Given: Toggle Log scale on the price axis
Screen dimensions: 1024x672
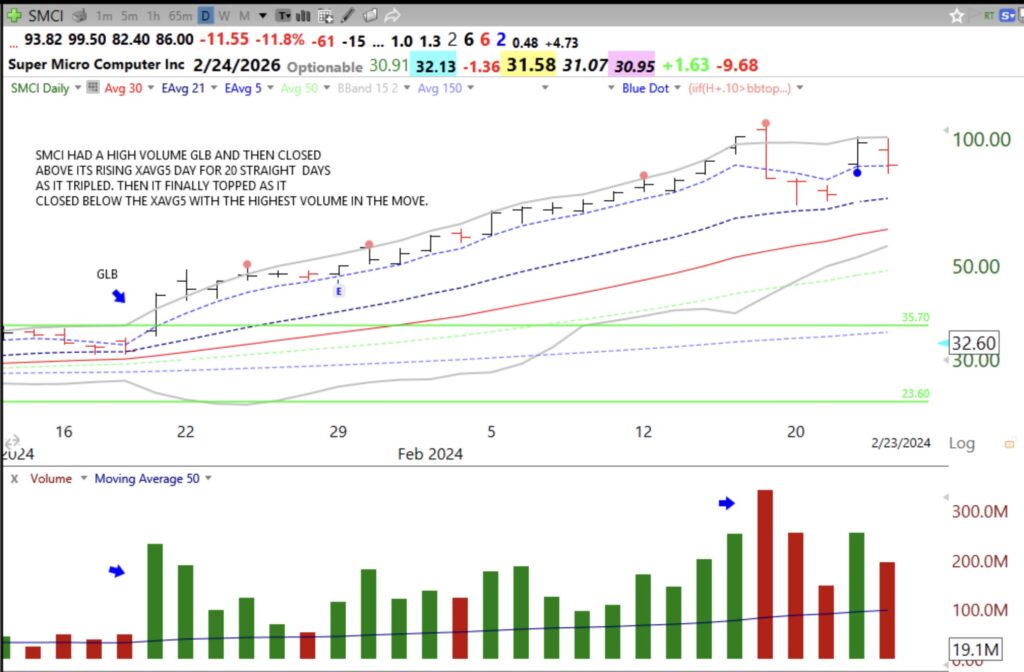Looking at the screenshot, I should [961, 443].
